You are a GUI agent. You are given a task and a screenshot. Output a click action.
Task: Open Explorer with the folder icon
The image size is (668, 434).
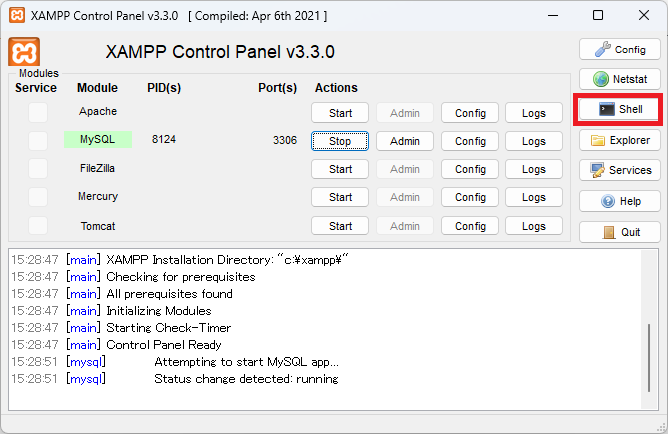click(x=620, y=140)
